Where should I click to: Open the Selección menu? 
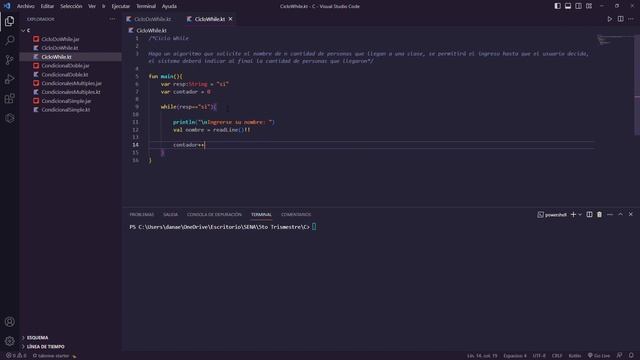tap(71, 6)
